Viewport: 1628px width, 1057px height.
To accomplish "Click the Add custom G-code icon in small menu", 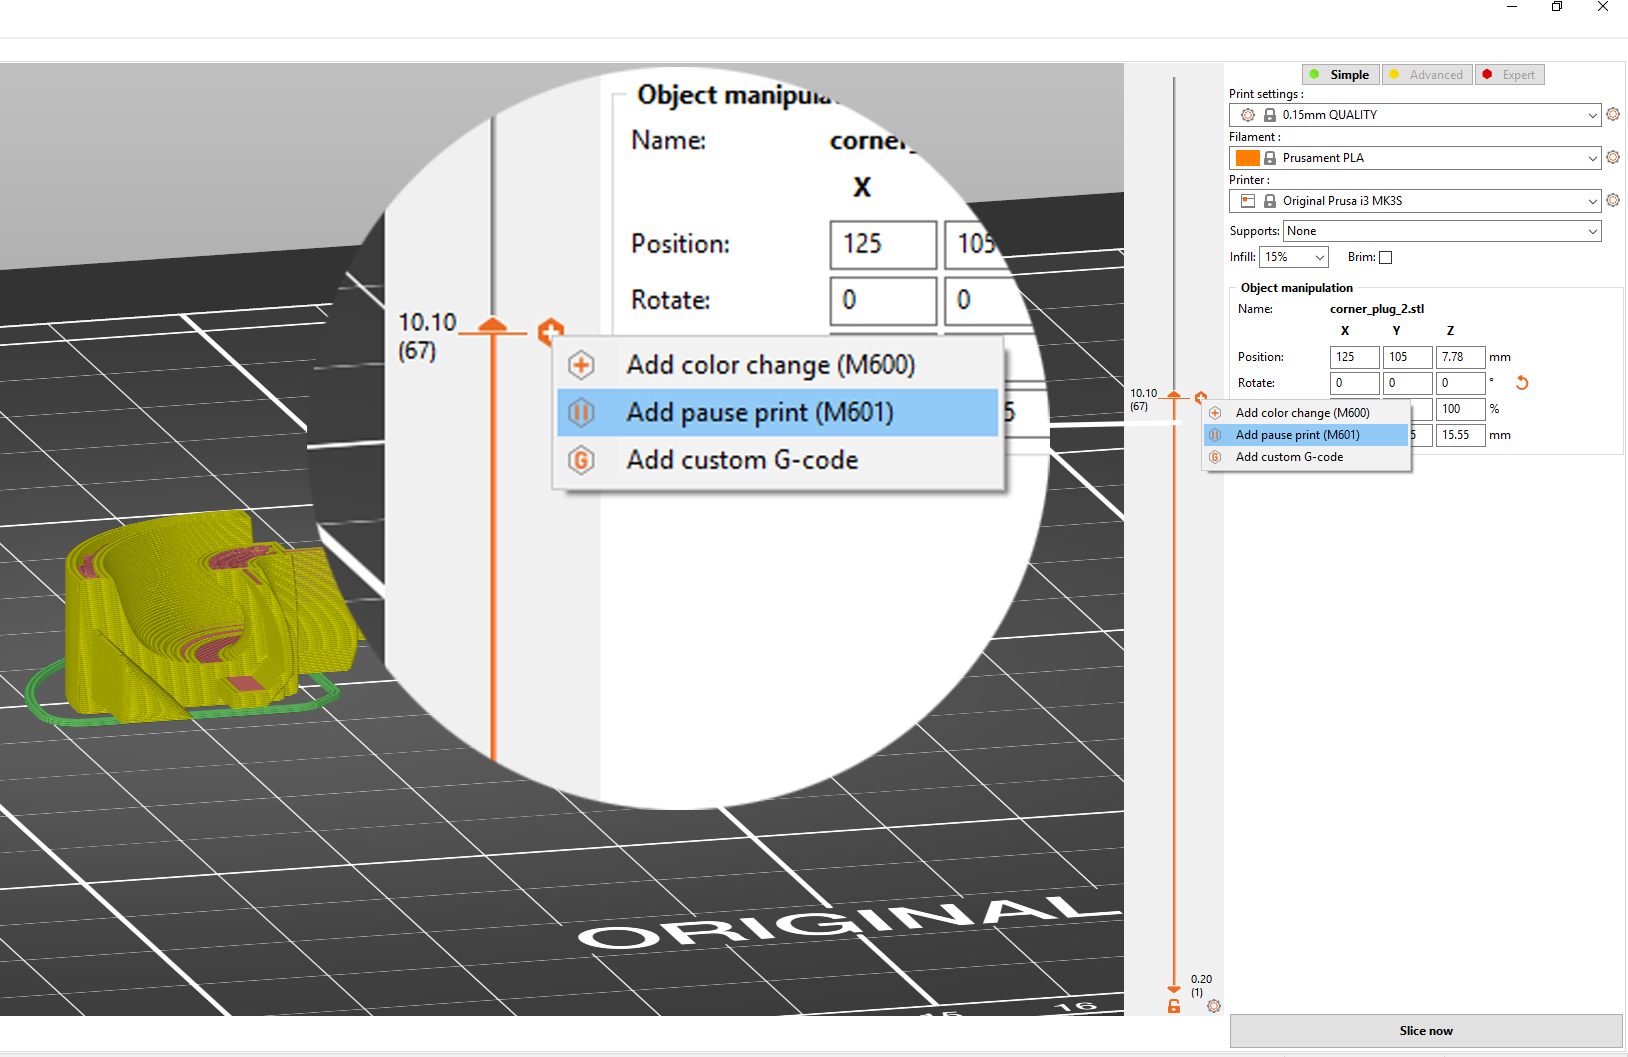I will point(1215,457).
